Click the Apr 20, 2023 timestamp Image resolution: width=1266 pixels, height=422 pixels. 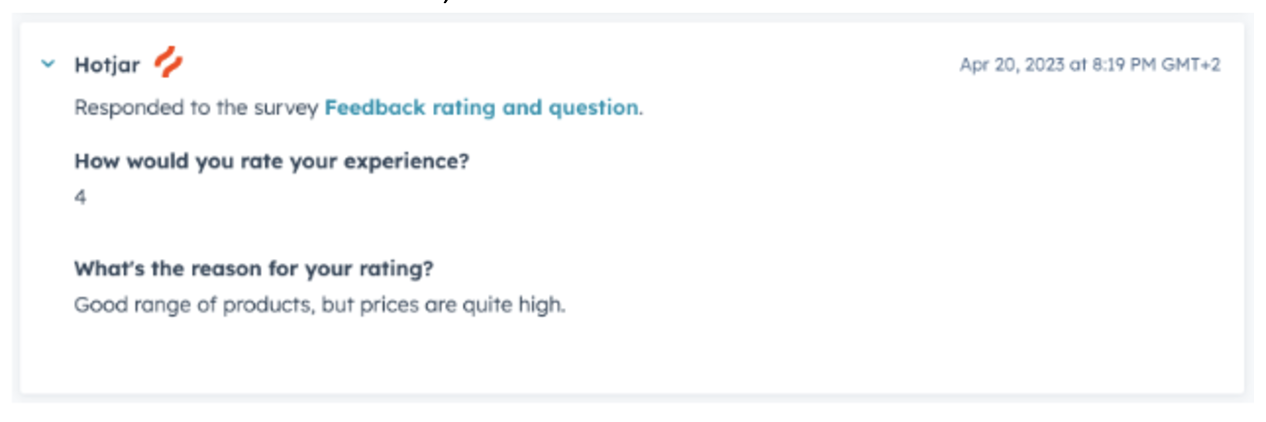[x=1090, y=65]
